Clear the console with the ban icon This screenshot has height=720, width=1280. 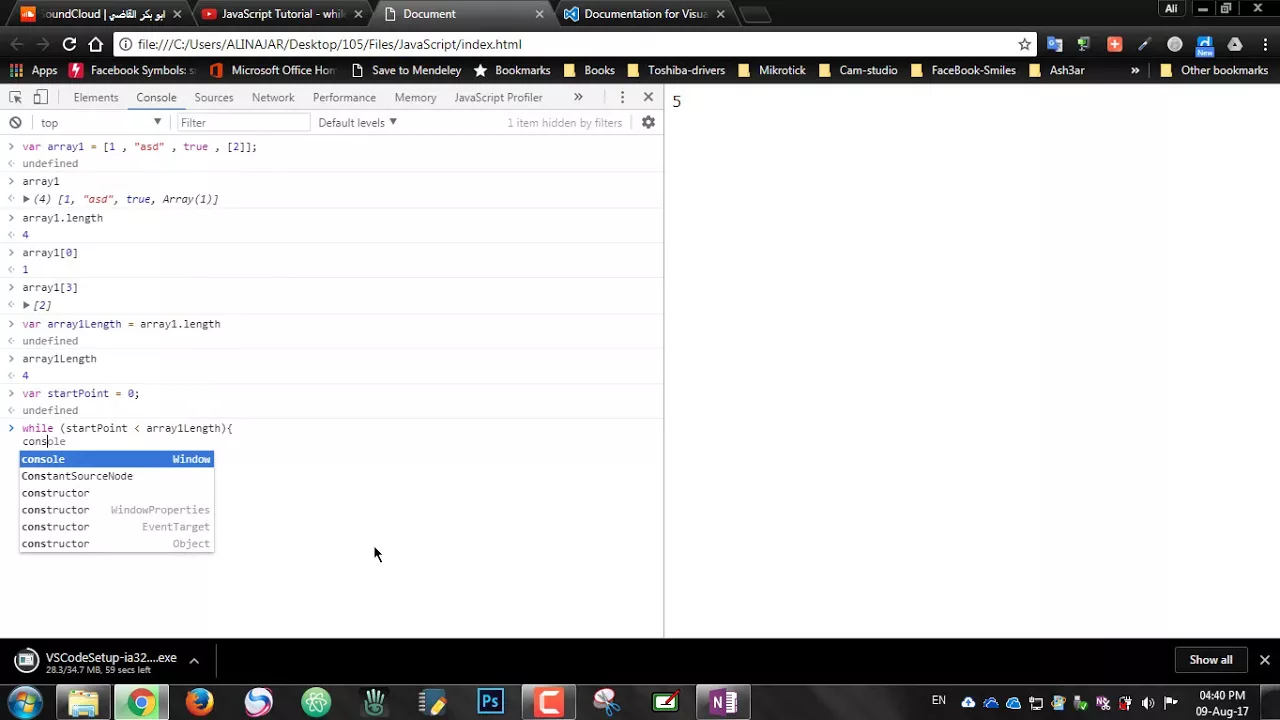point(15,122)
